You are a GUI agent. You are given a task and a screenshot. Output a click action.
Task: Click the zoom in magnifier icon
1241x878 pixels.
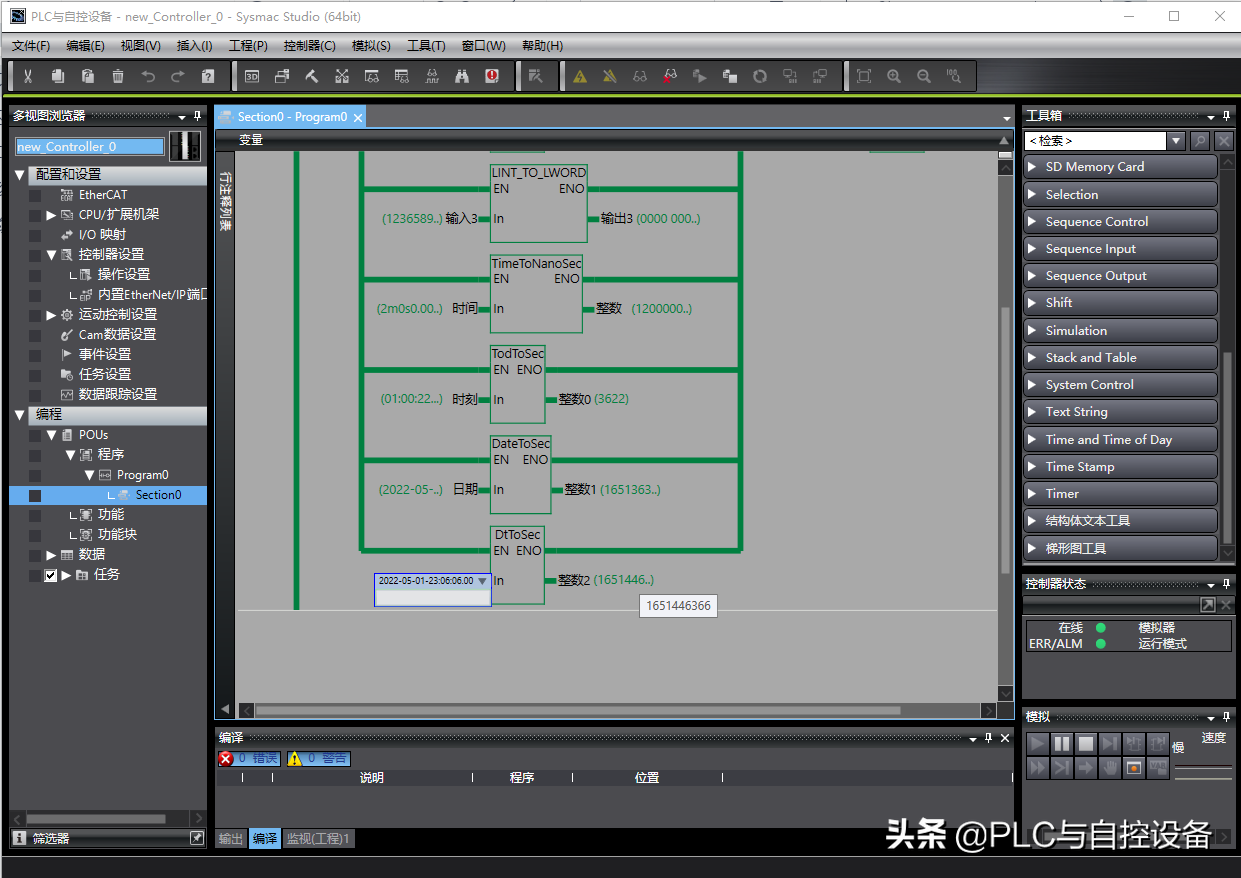pos(894,76)
